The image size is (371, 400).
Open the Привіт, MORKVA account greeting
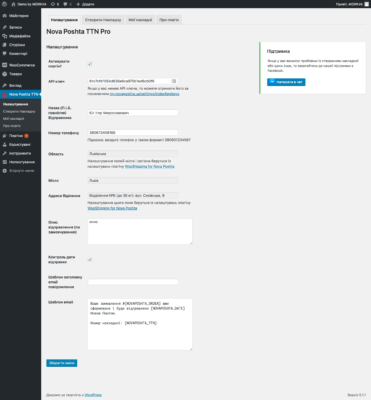[349, 4]
